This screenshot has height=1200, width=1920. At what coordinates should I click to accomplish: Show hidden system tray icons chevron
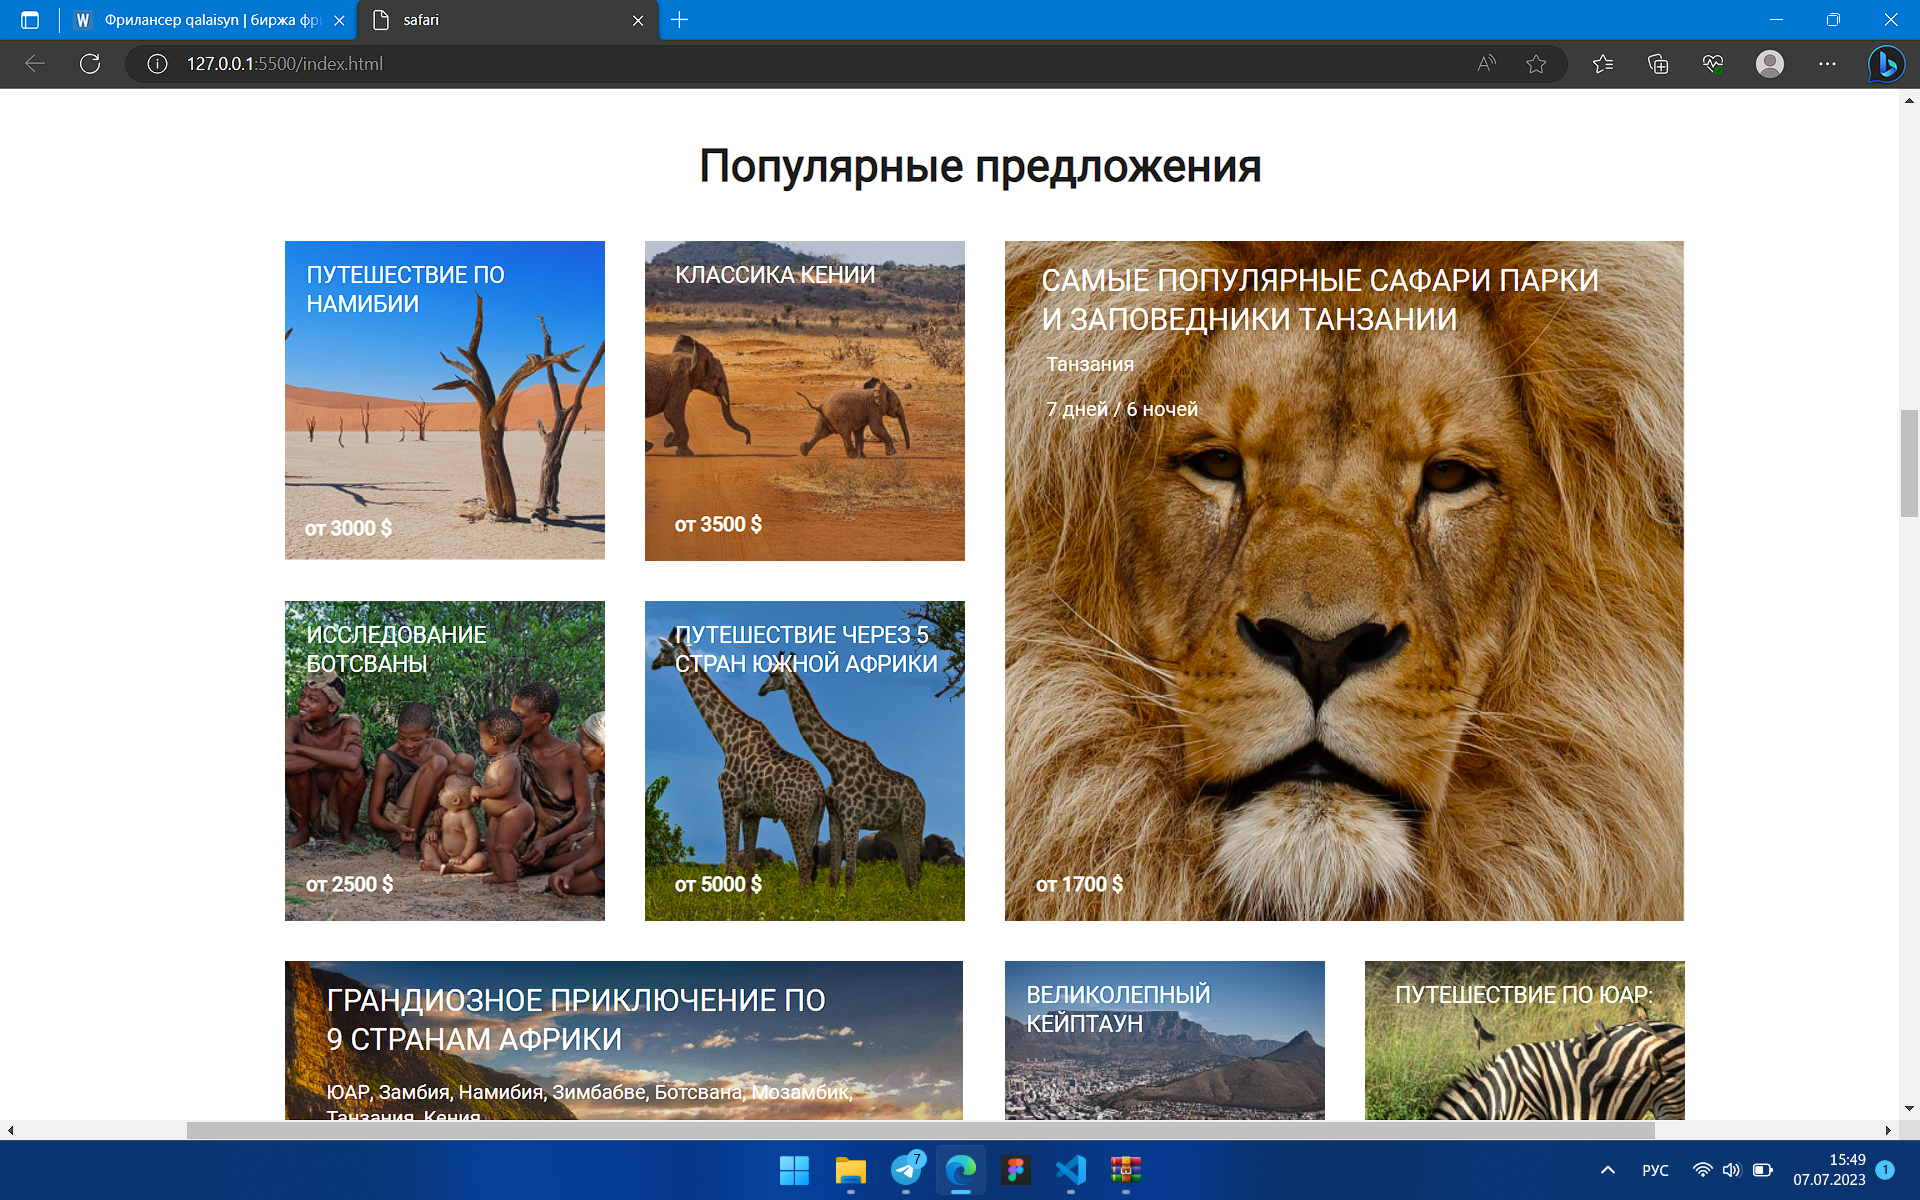(1608, 1170)
